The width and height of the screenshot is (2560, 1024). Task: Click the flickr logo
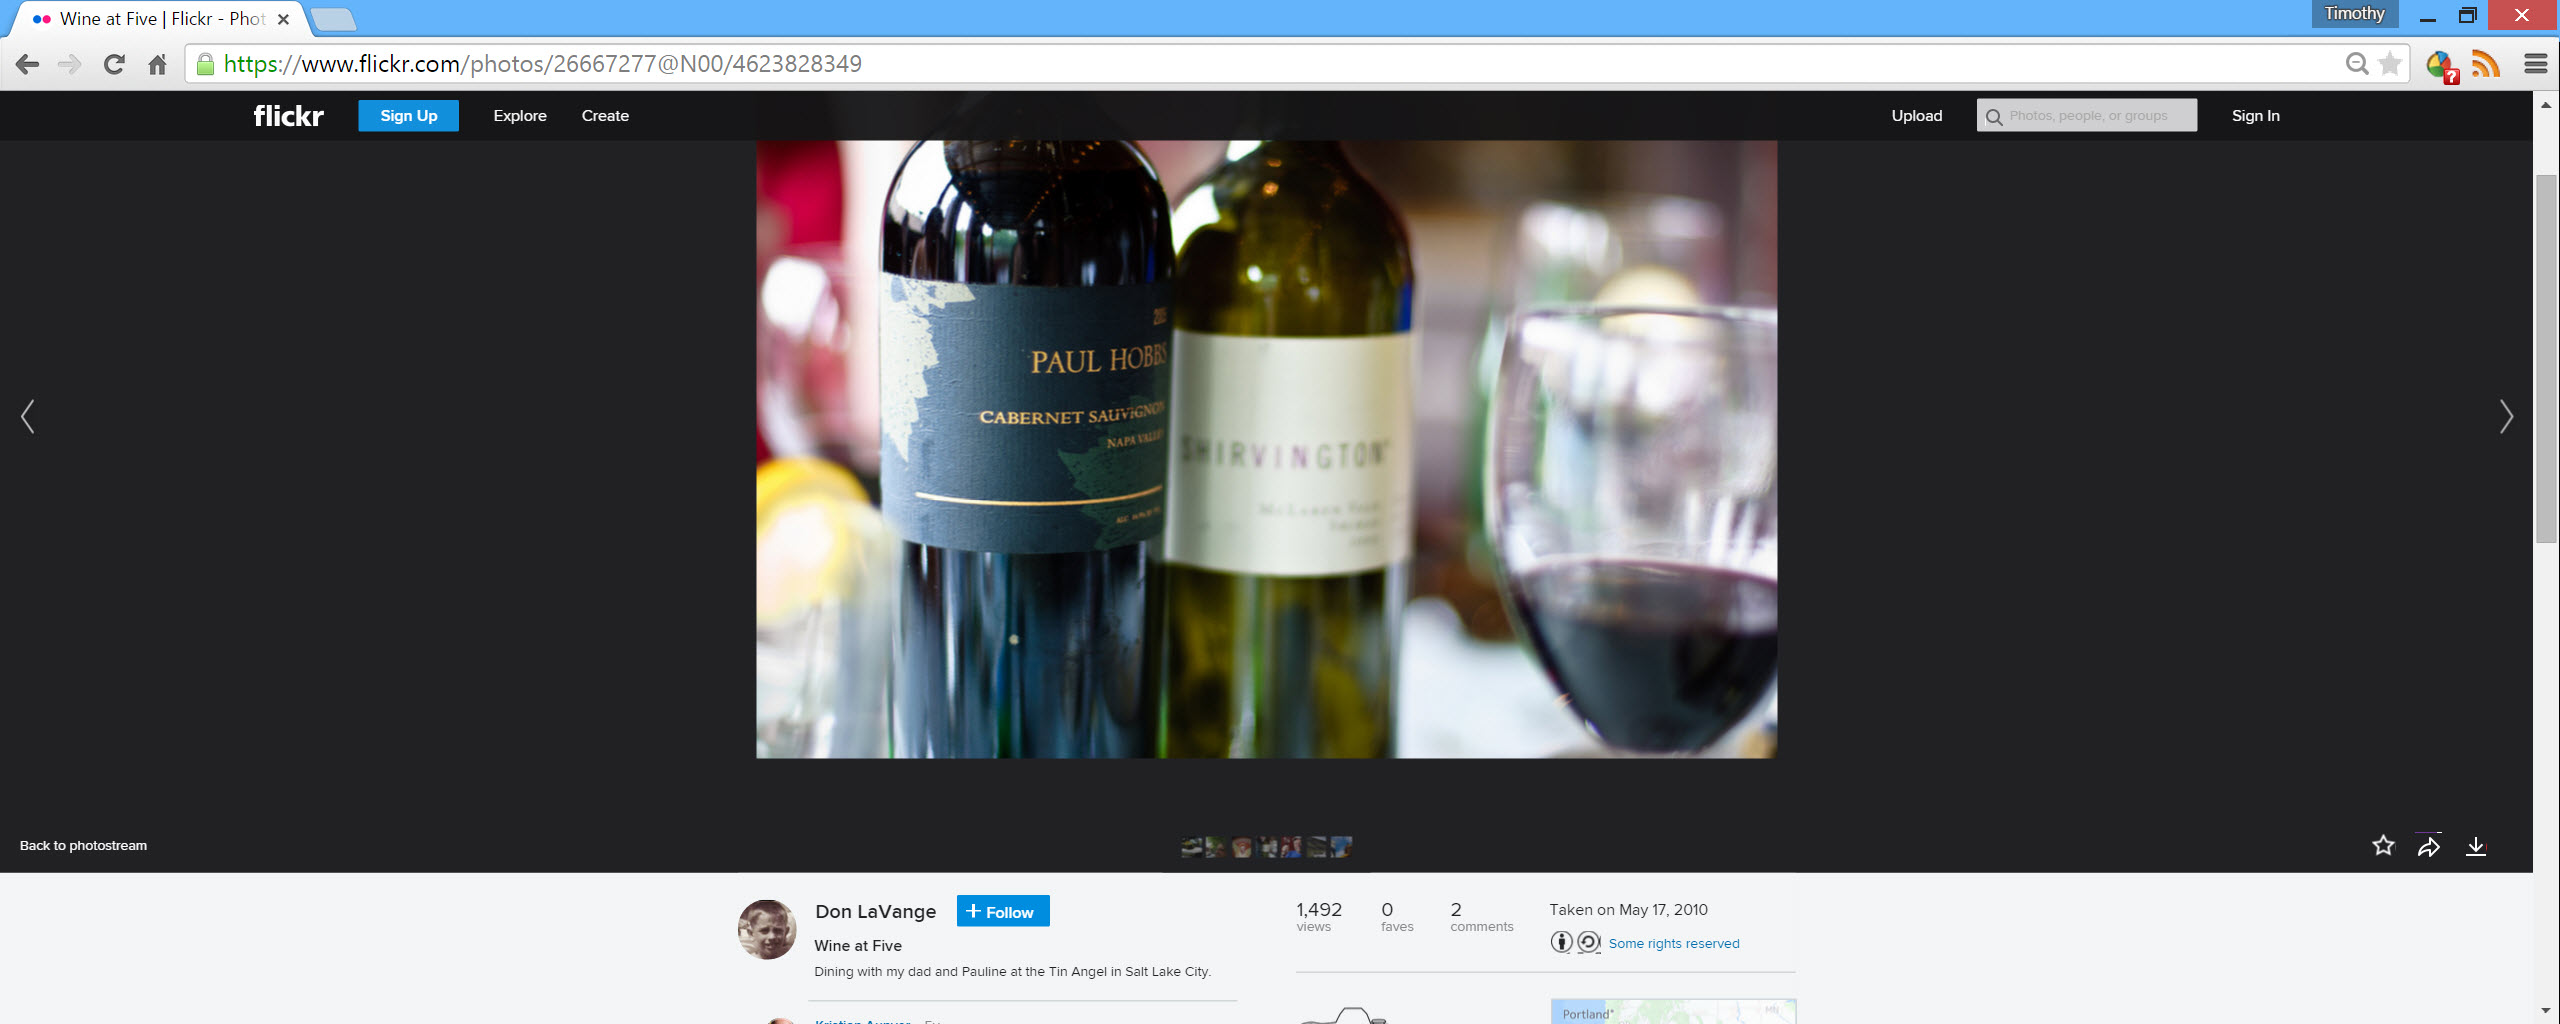pyautogui.click(x=288, y=116)
